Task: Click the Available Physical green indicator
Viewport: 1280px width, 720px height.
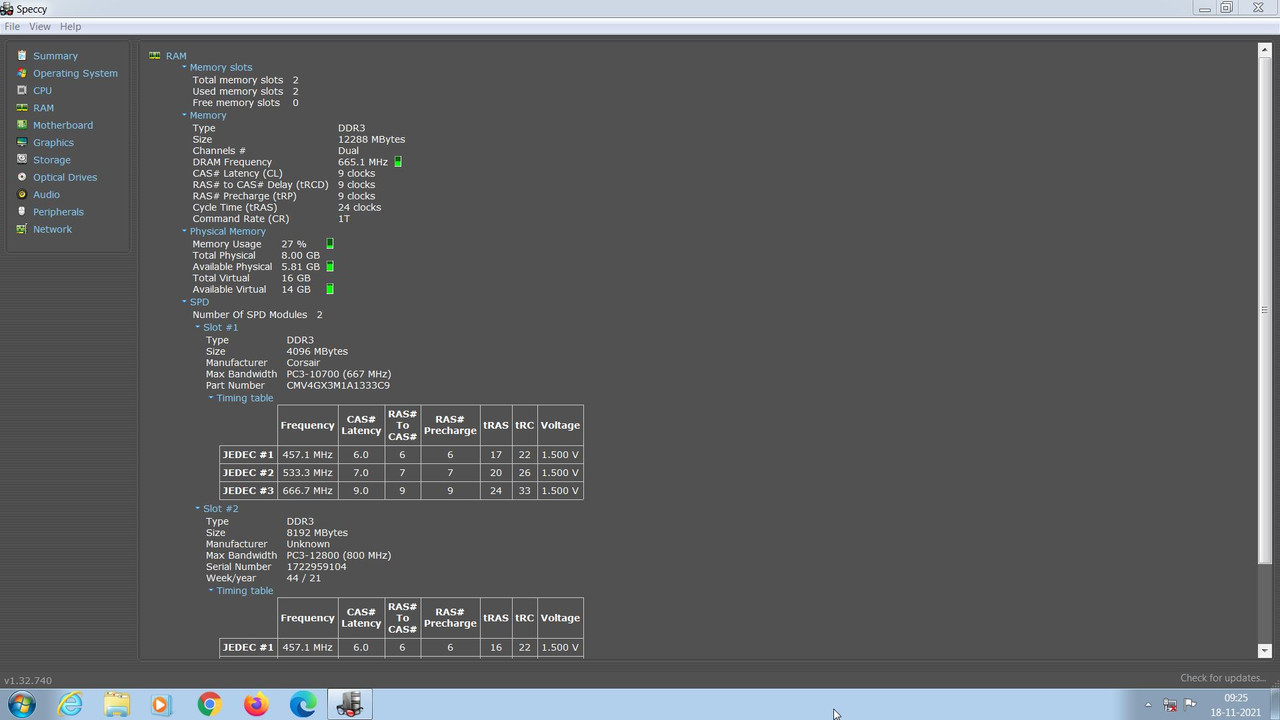Action: point(330,267)
